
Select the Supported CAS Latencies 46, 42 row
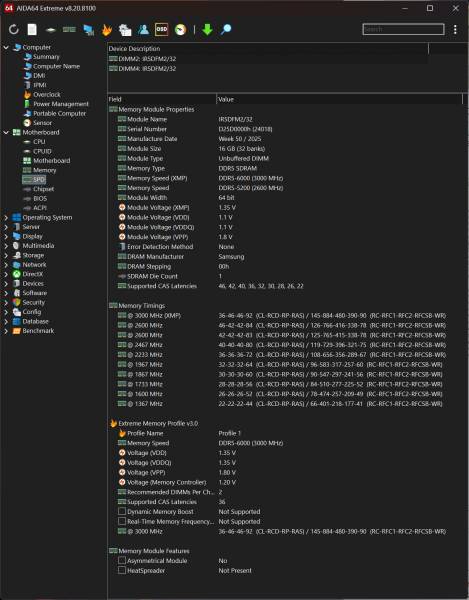(x=285, y=286)
